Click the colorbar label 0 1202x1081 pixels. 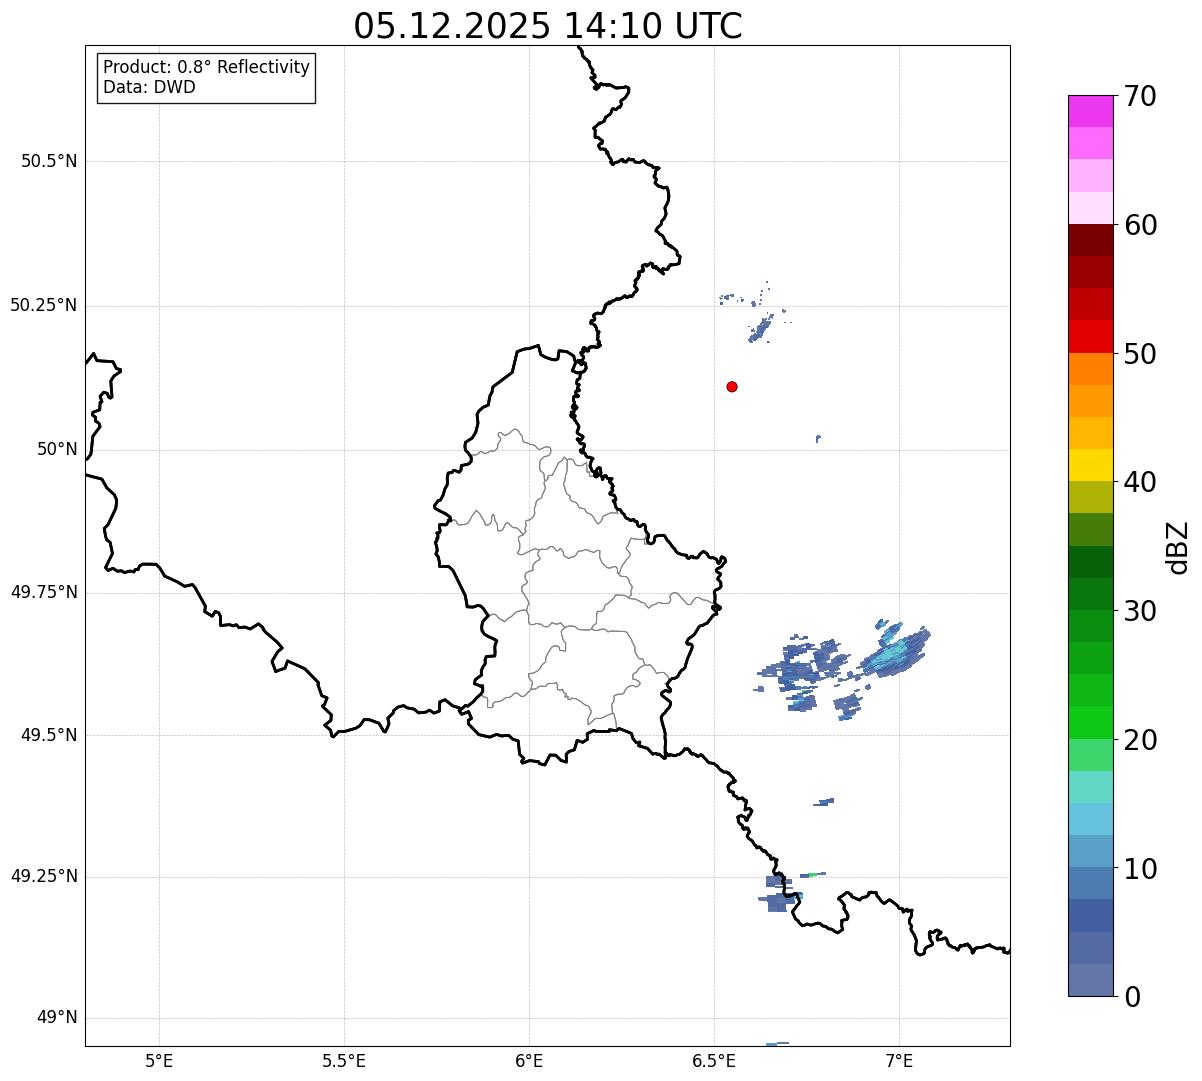[1132, 997]
